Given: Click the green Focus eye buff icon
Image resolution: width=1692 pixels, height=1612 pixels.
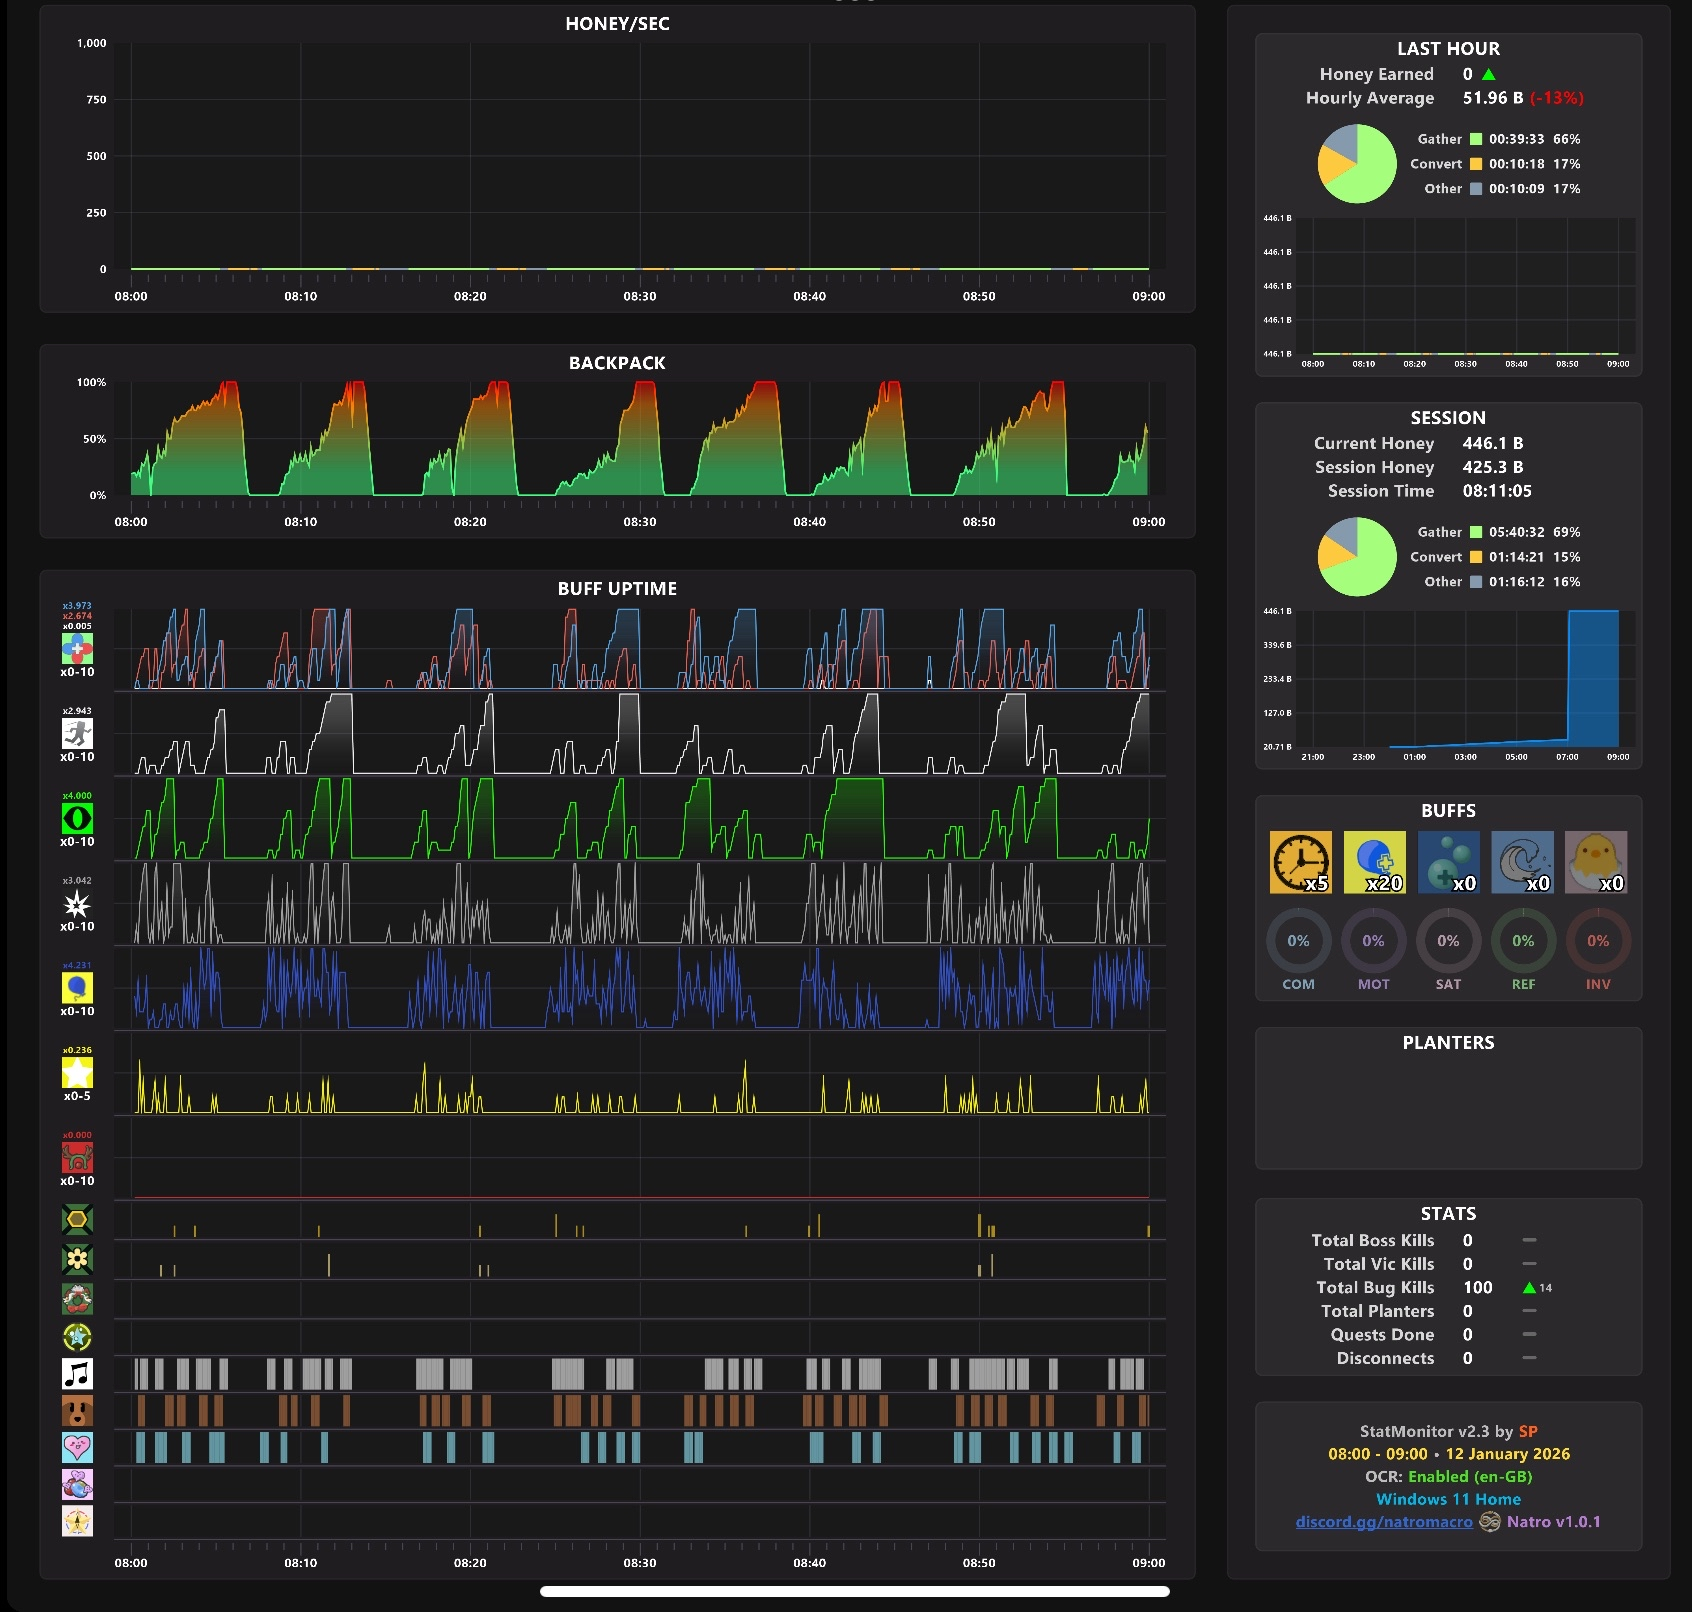Looking at the screenshot, I should (x=77, y=818).
